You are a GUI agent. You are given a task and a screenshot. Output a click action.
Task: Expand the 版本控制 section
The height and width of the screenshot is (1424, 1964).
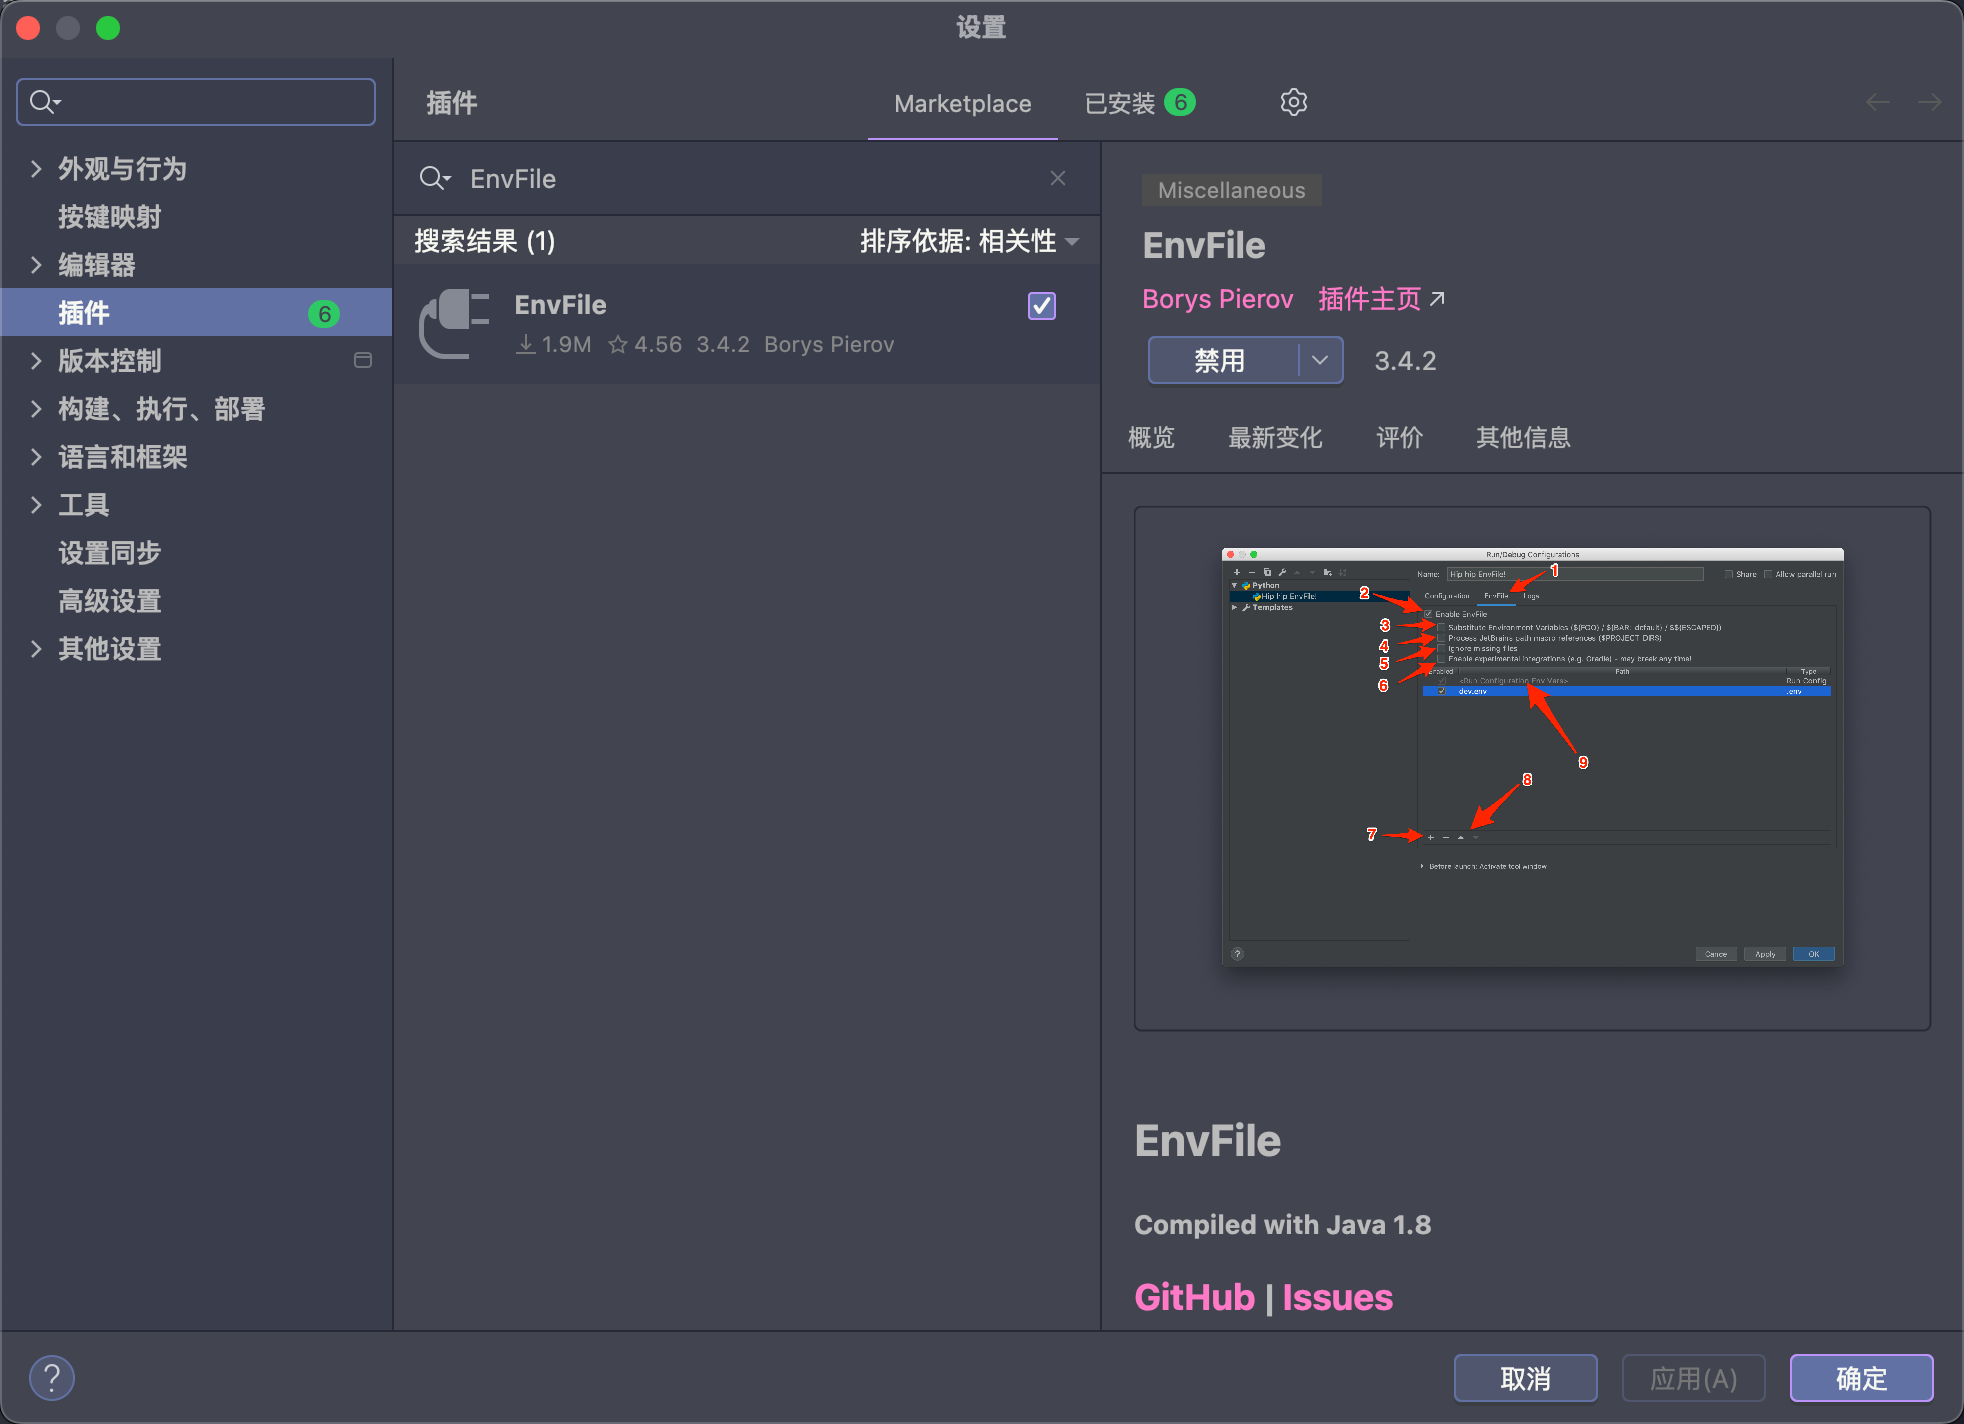(36, 360)
